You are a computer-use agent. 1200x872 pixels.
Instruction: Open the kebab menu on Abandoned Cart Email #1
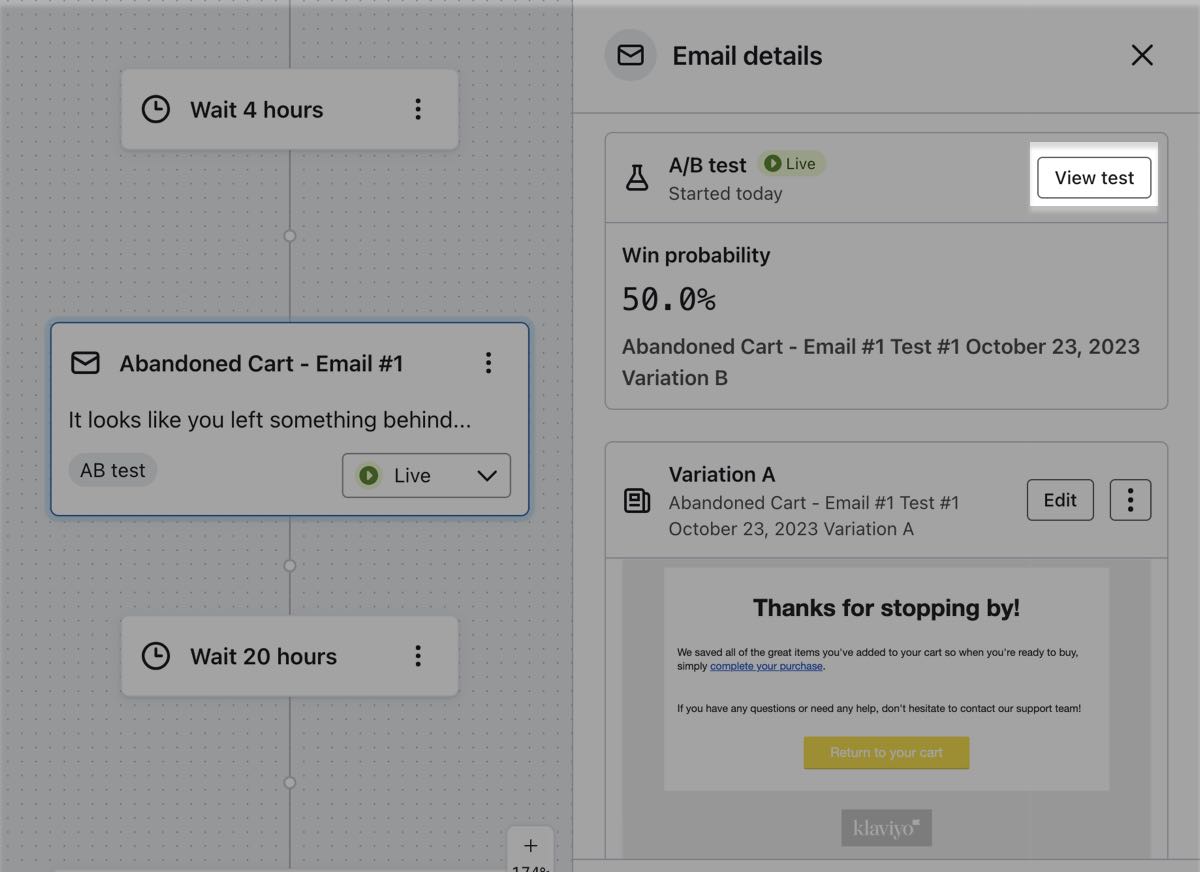click(x=488, y=363)
